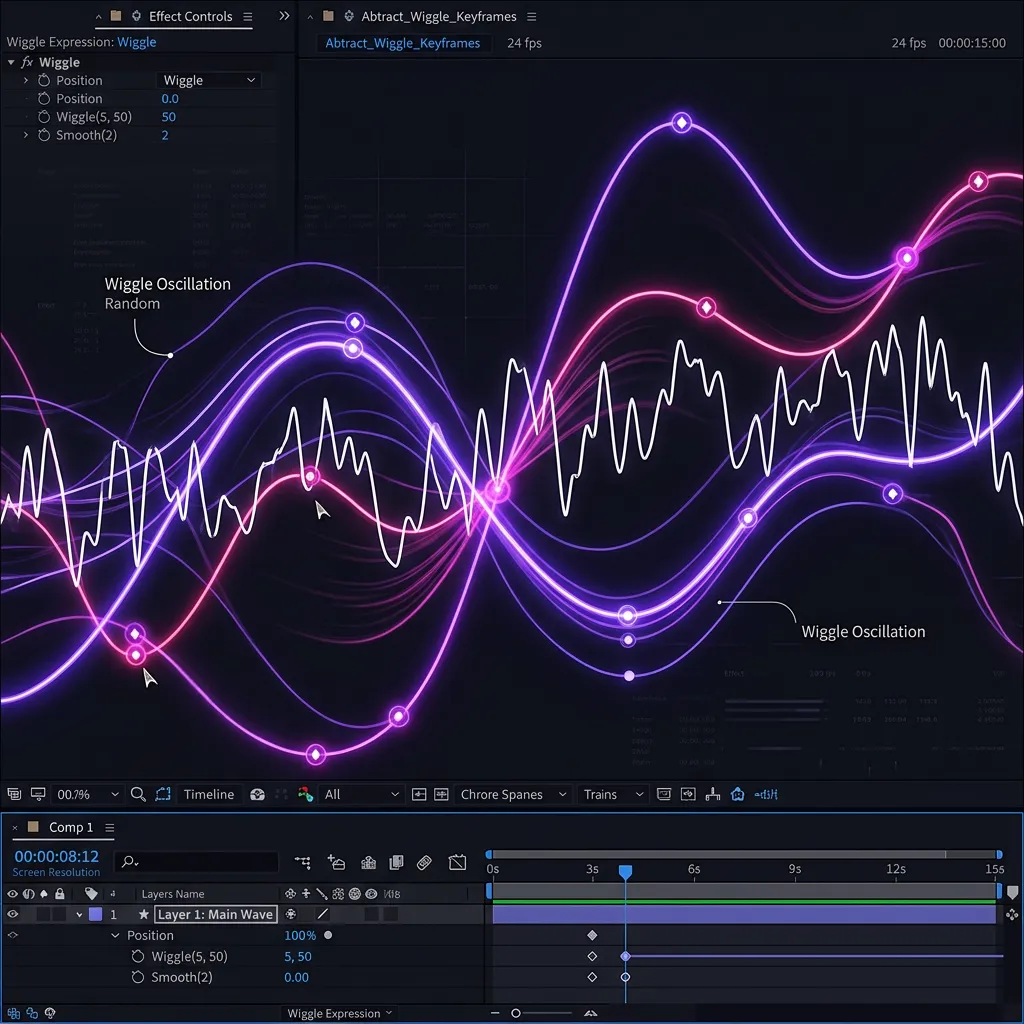Click the magnifier icon in the viewer toolbar
Viewport: 1024px width, 1024px height.
tap(138, 794)
